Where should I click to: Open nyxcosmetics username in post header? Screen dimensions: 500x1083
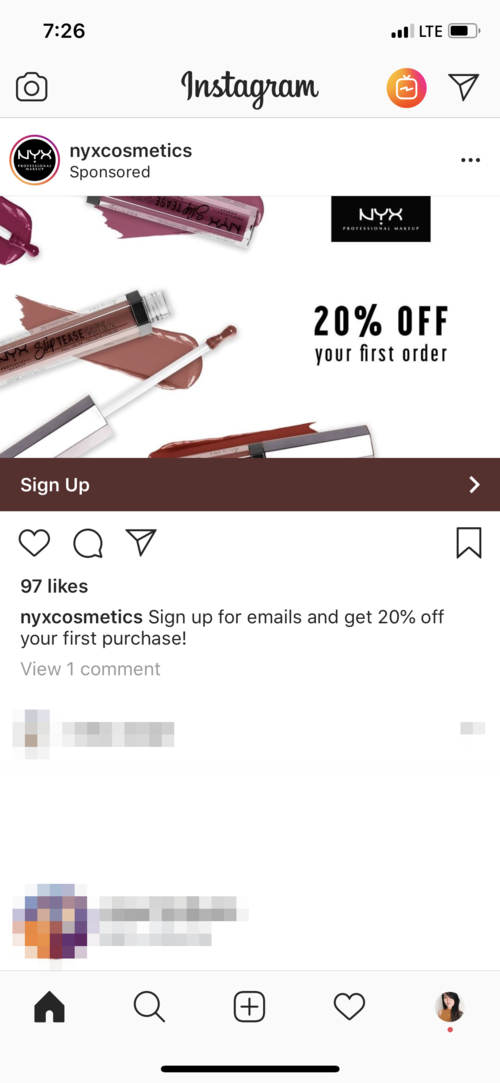(x=131, y=151)
